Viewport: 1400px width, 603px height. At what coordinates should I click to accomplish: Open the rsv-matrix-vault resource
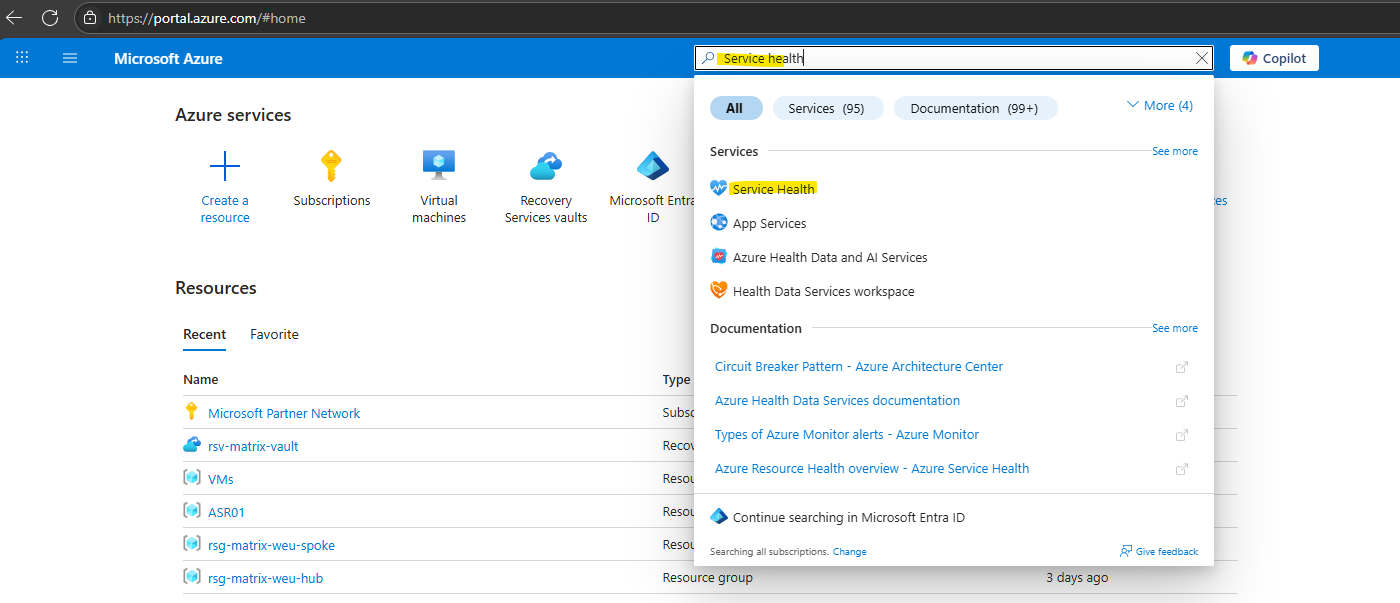tap(253, 446)
